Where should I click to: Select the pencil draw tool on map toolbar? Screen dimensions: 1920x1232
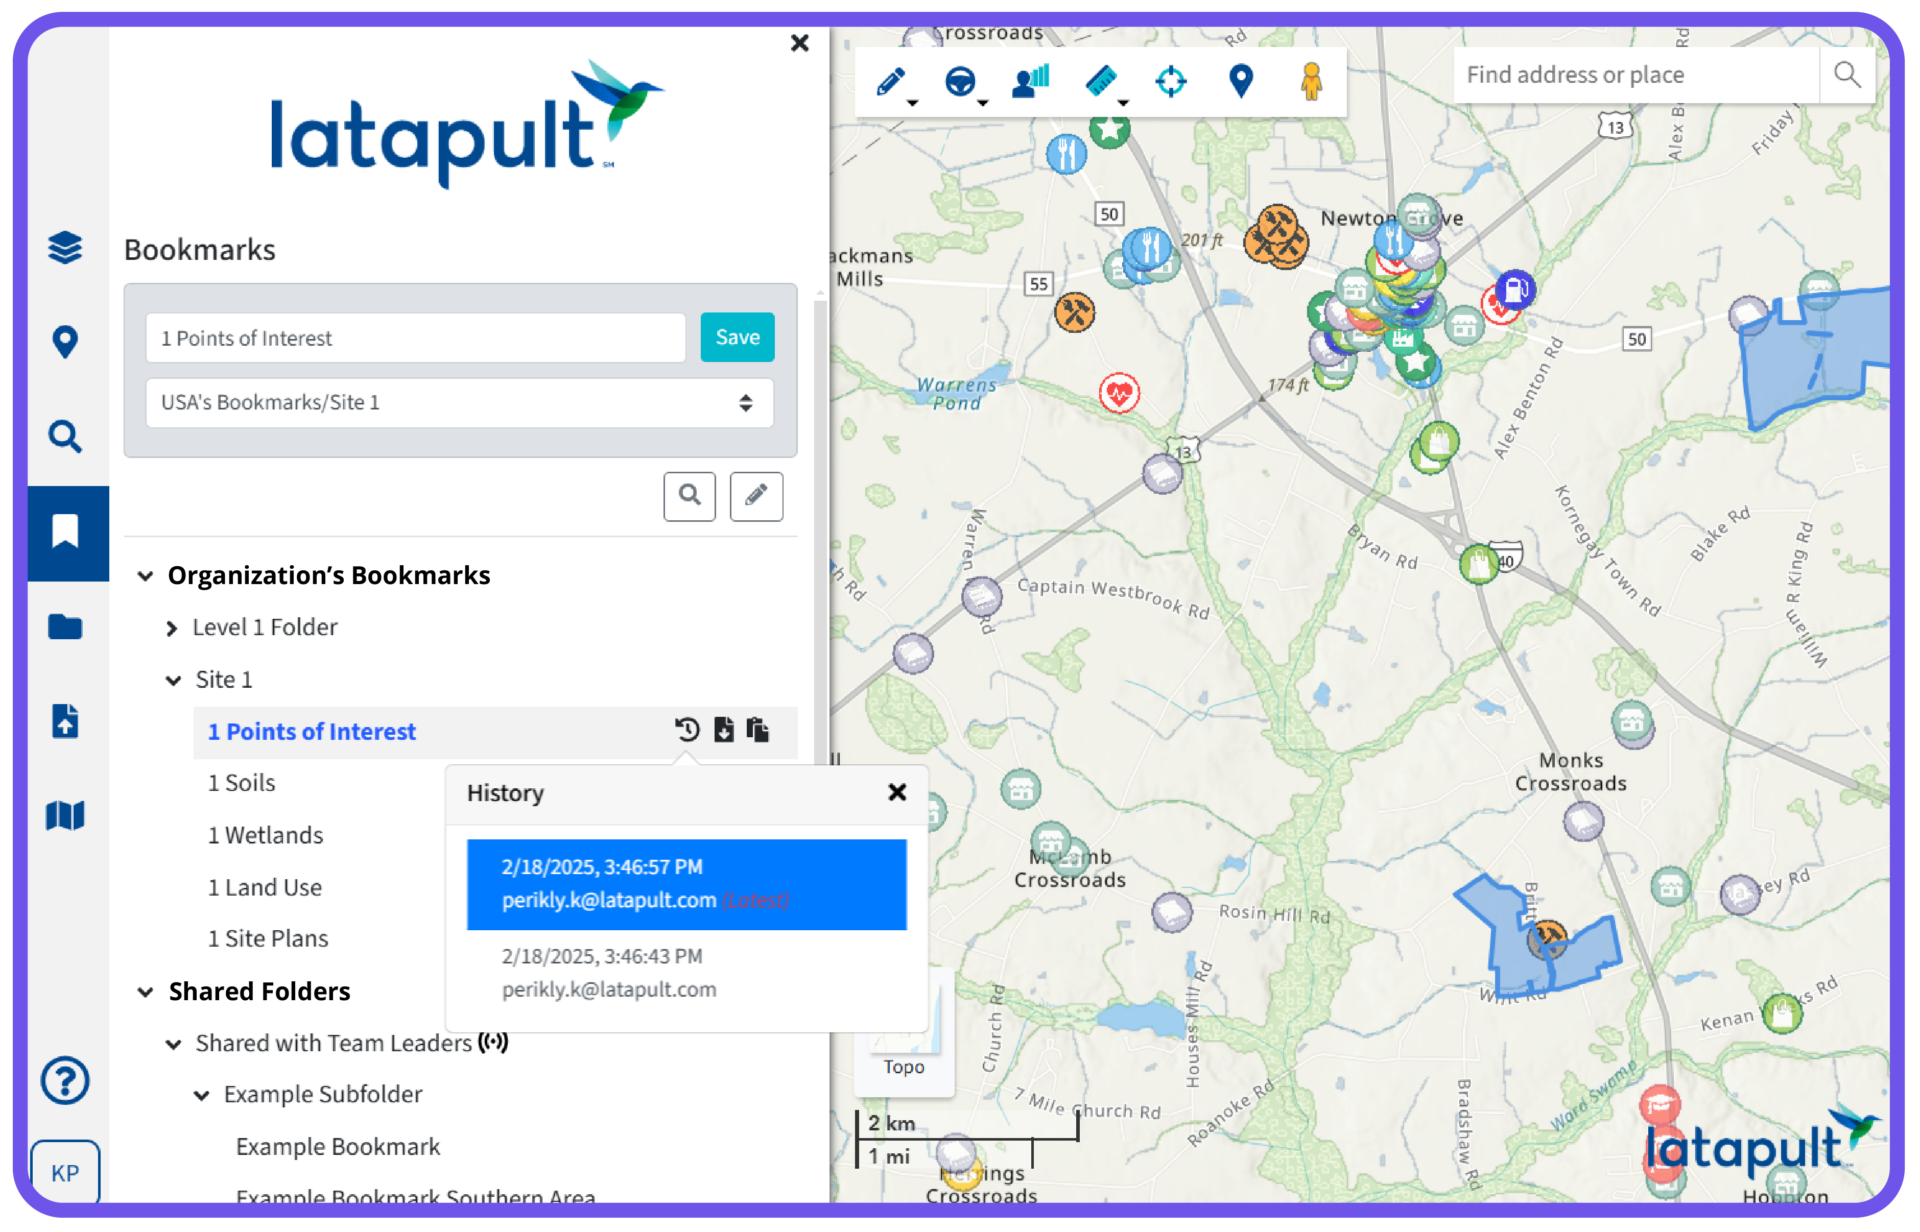891,81
